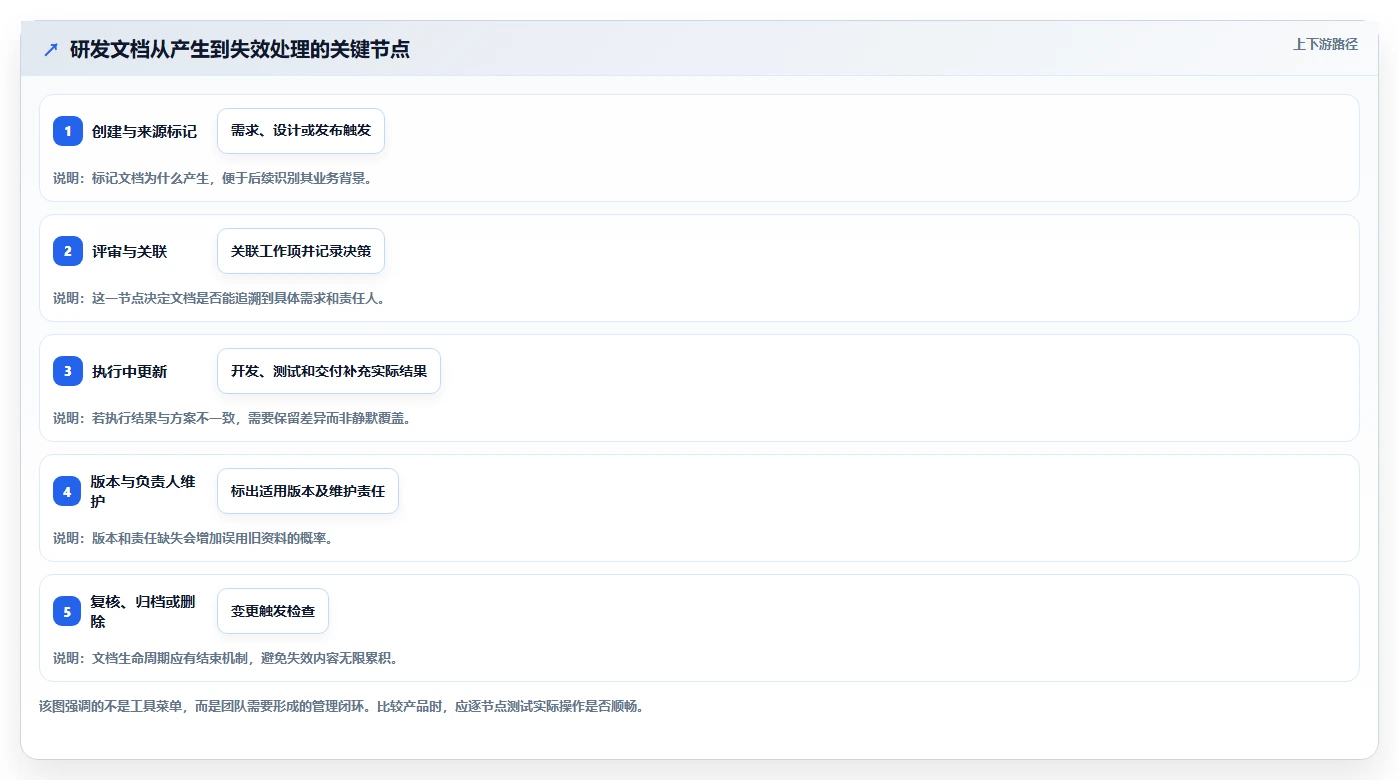Click the step 4 number badge
The image size is (1399, 780).
tap(68, 491)
